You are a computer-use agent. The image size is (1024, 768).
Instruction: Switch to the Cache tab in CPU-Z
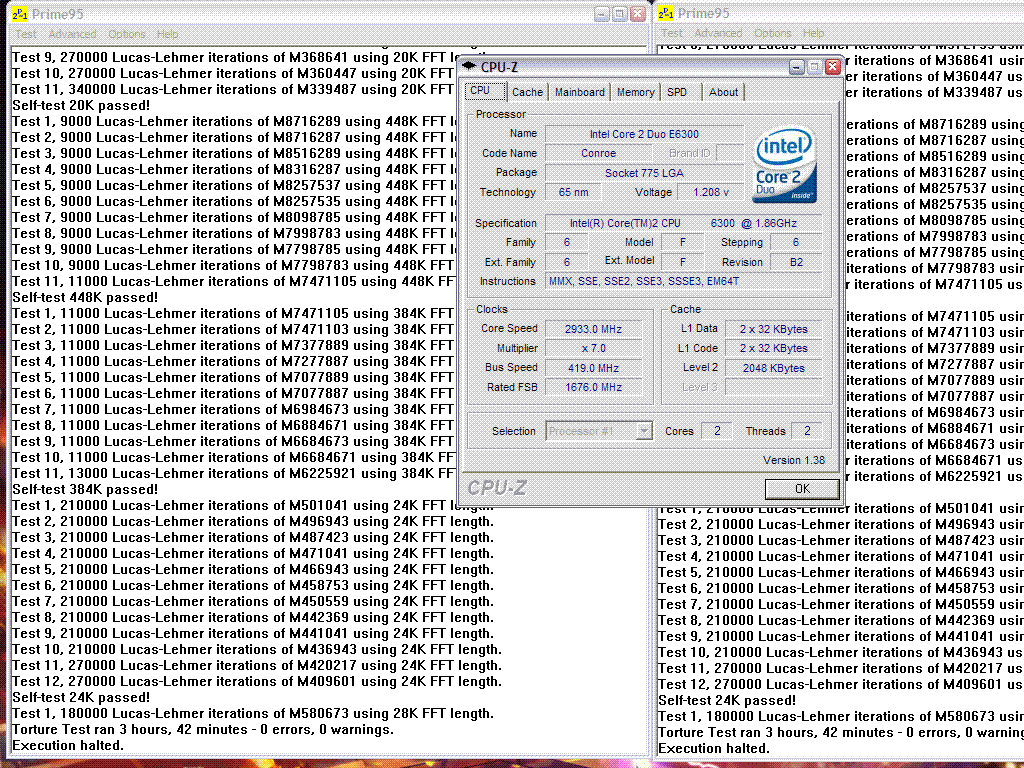[527, 92]
